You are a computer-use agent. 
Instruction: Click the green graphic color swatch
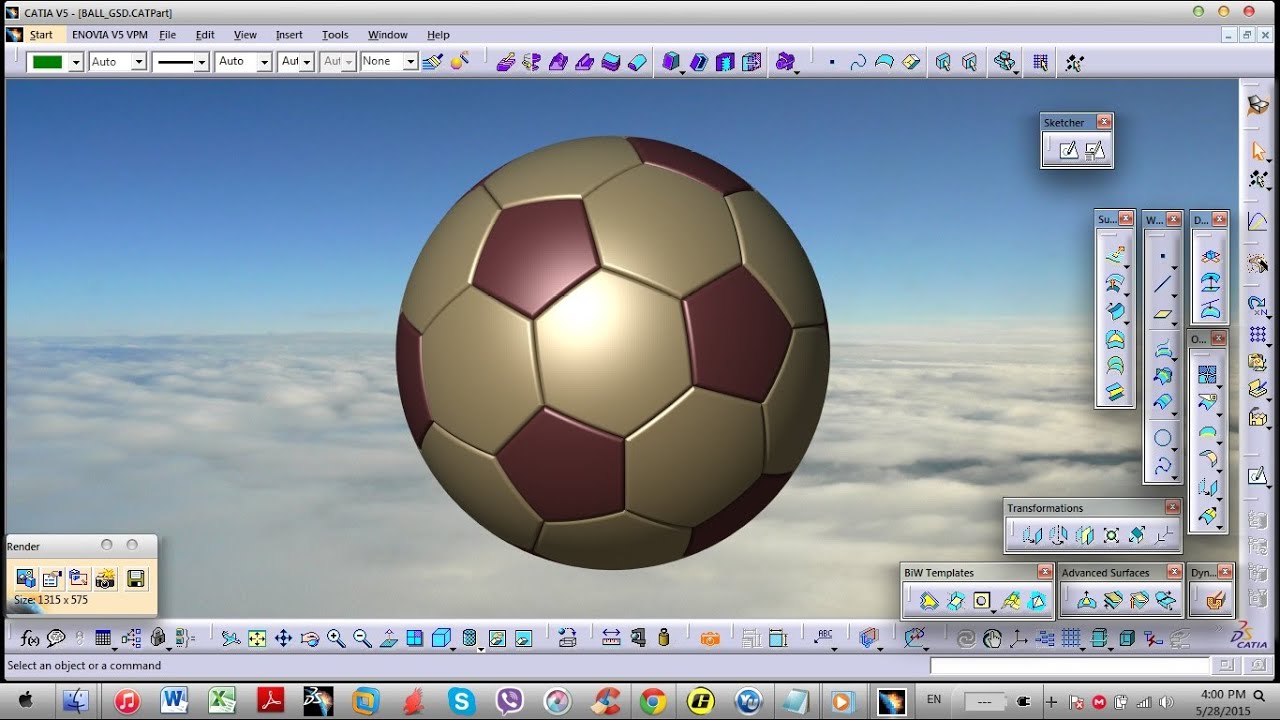[47, 62]
